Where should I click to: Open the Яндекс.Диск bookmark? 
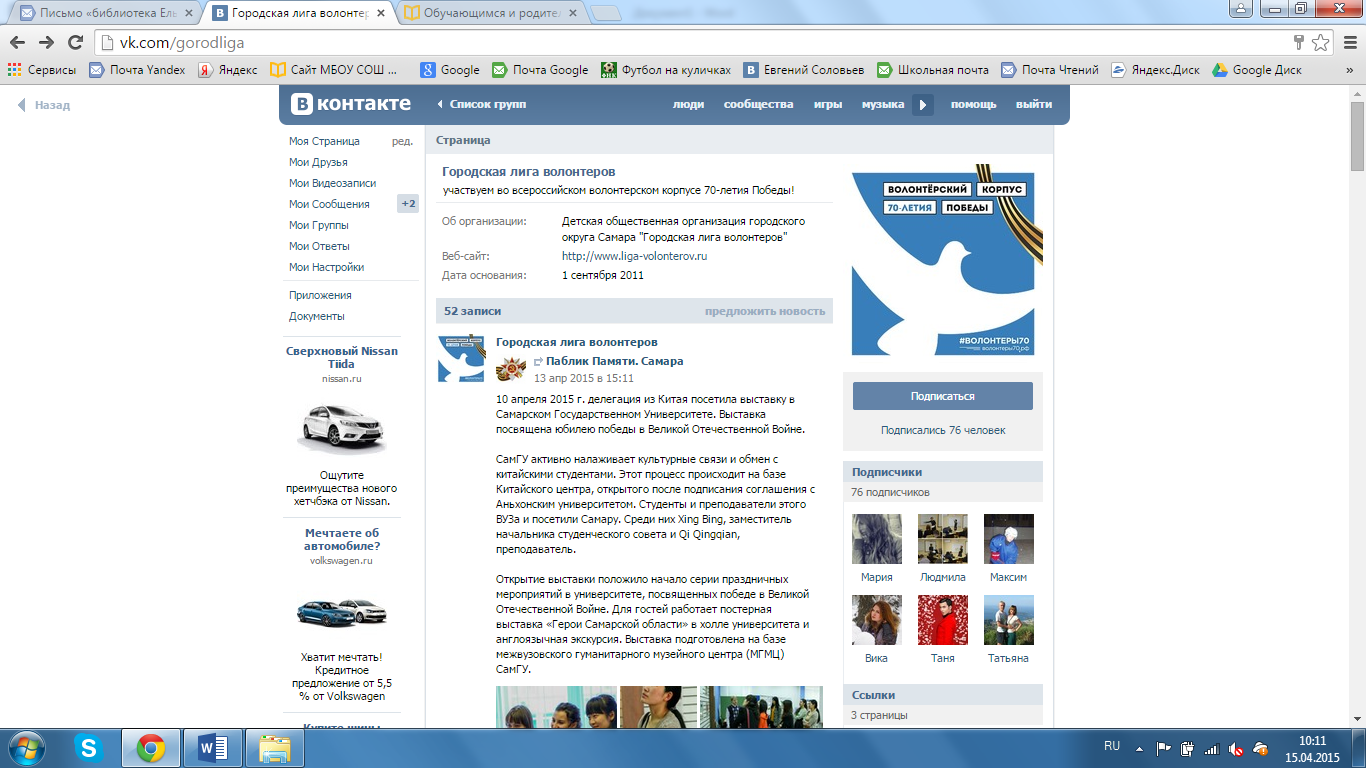pyautogui.click(x=1155, y=70)
